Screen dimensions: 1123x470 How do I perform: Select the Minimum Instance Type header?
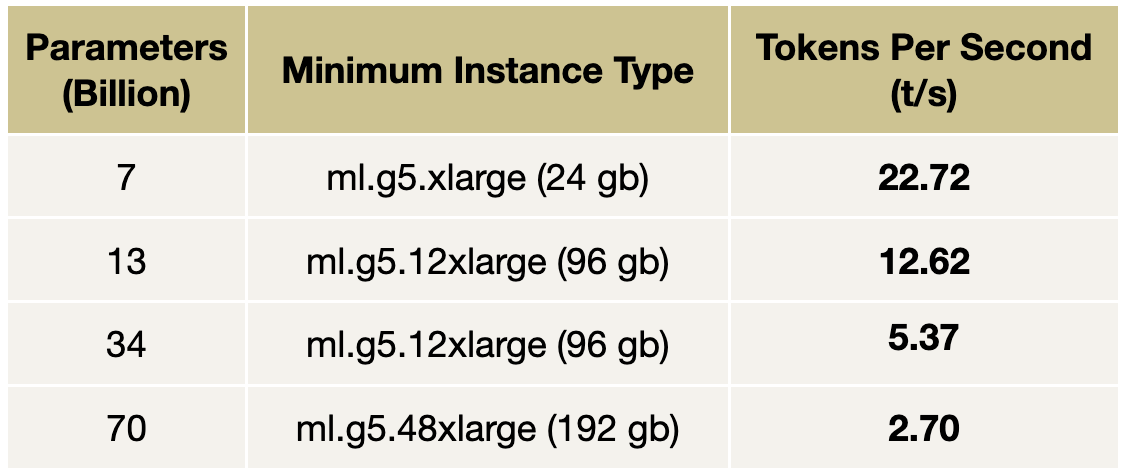(487, 71)
